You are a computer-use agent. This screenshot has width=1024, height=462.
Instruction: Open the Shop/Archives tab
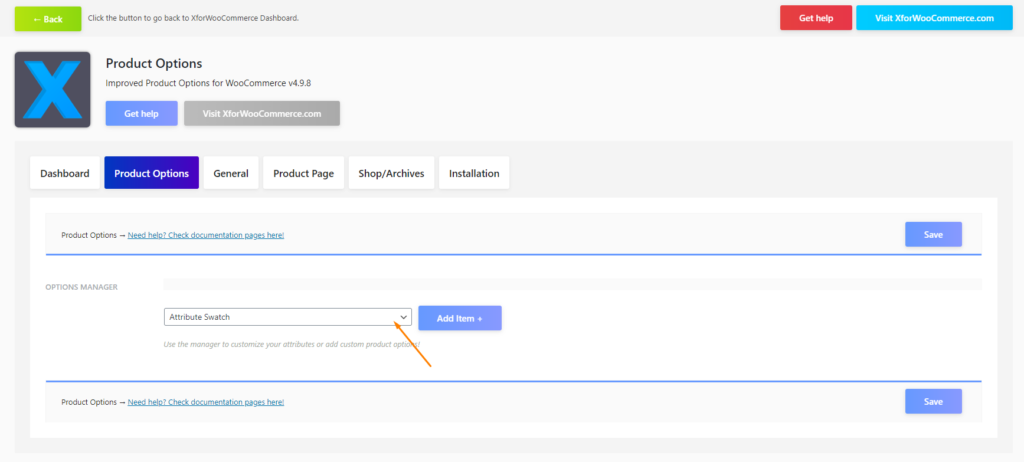click(x=391, y=173)
